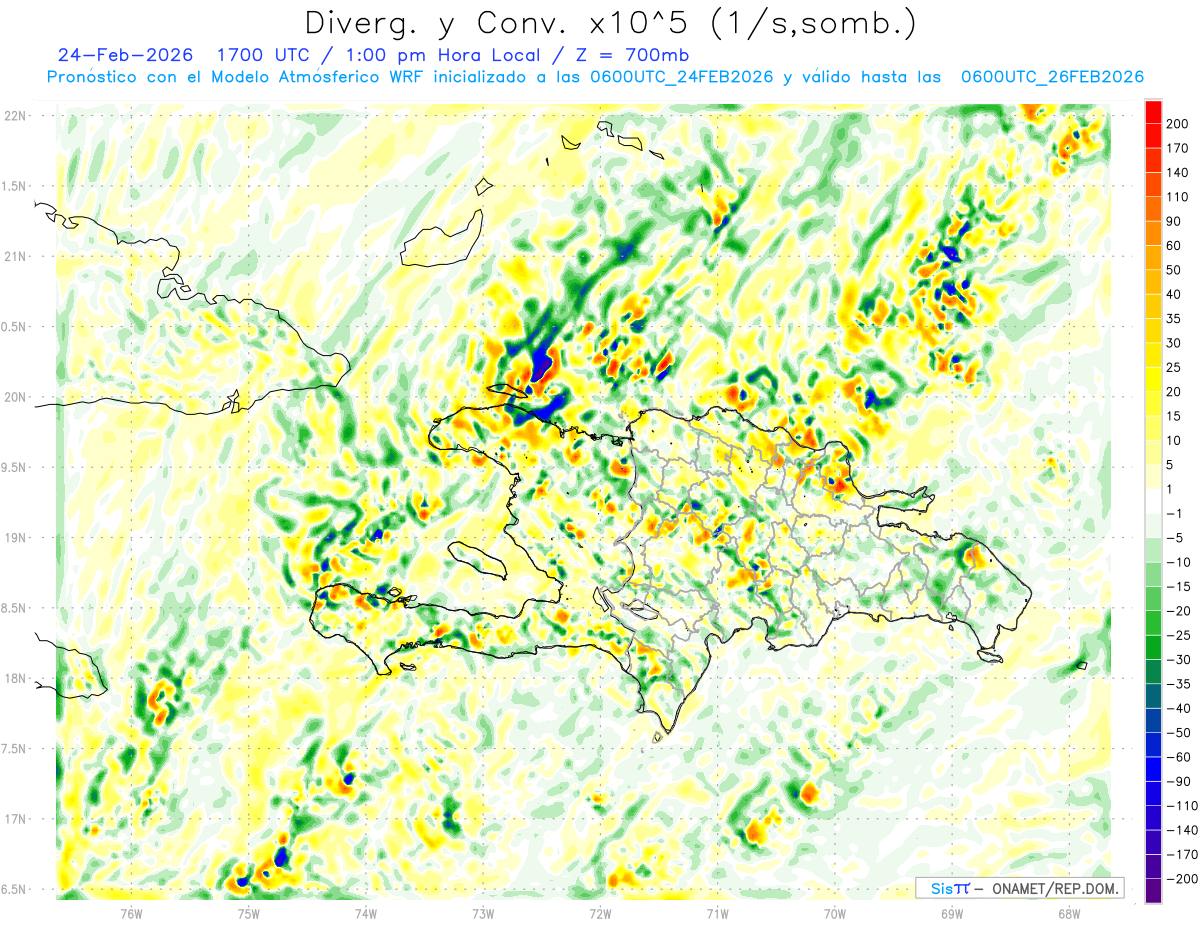
Task: Click the color scale label '-140'
Action: [x=1181, y=831]
